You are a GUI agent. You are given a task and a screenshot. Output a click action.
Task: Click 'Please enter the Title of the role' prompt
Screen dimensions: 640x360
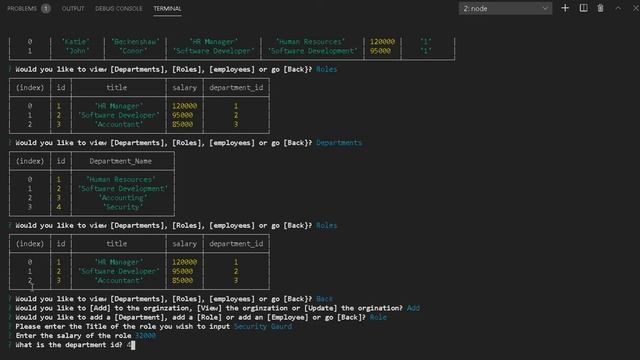(122, 327)
